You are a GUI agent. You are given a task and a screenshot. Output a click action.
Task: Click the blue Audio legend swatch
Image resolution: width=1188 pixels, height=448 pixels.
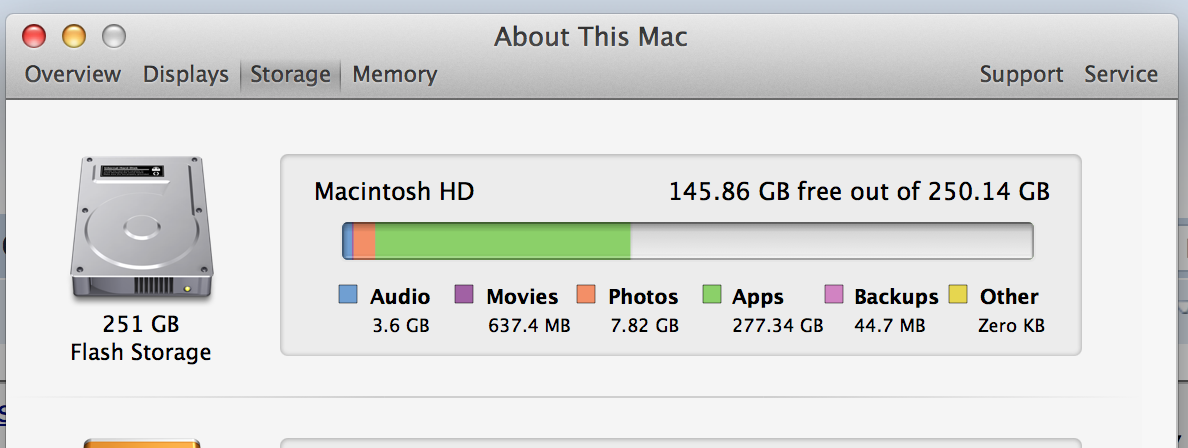coord(348,294)
